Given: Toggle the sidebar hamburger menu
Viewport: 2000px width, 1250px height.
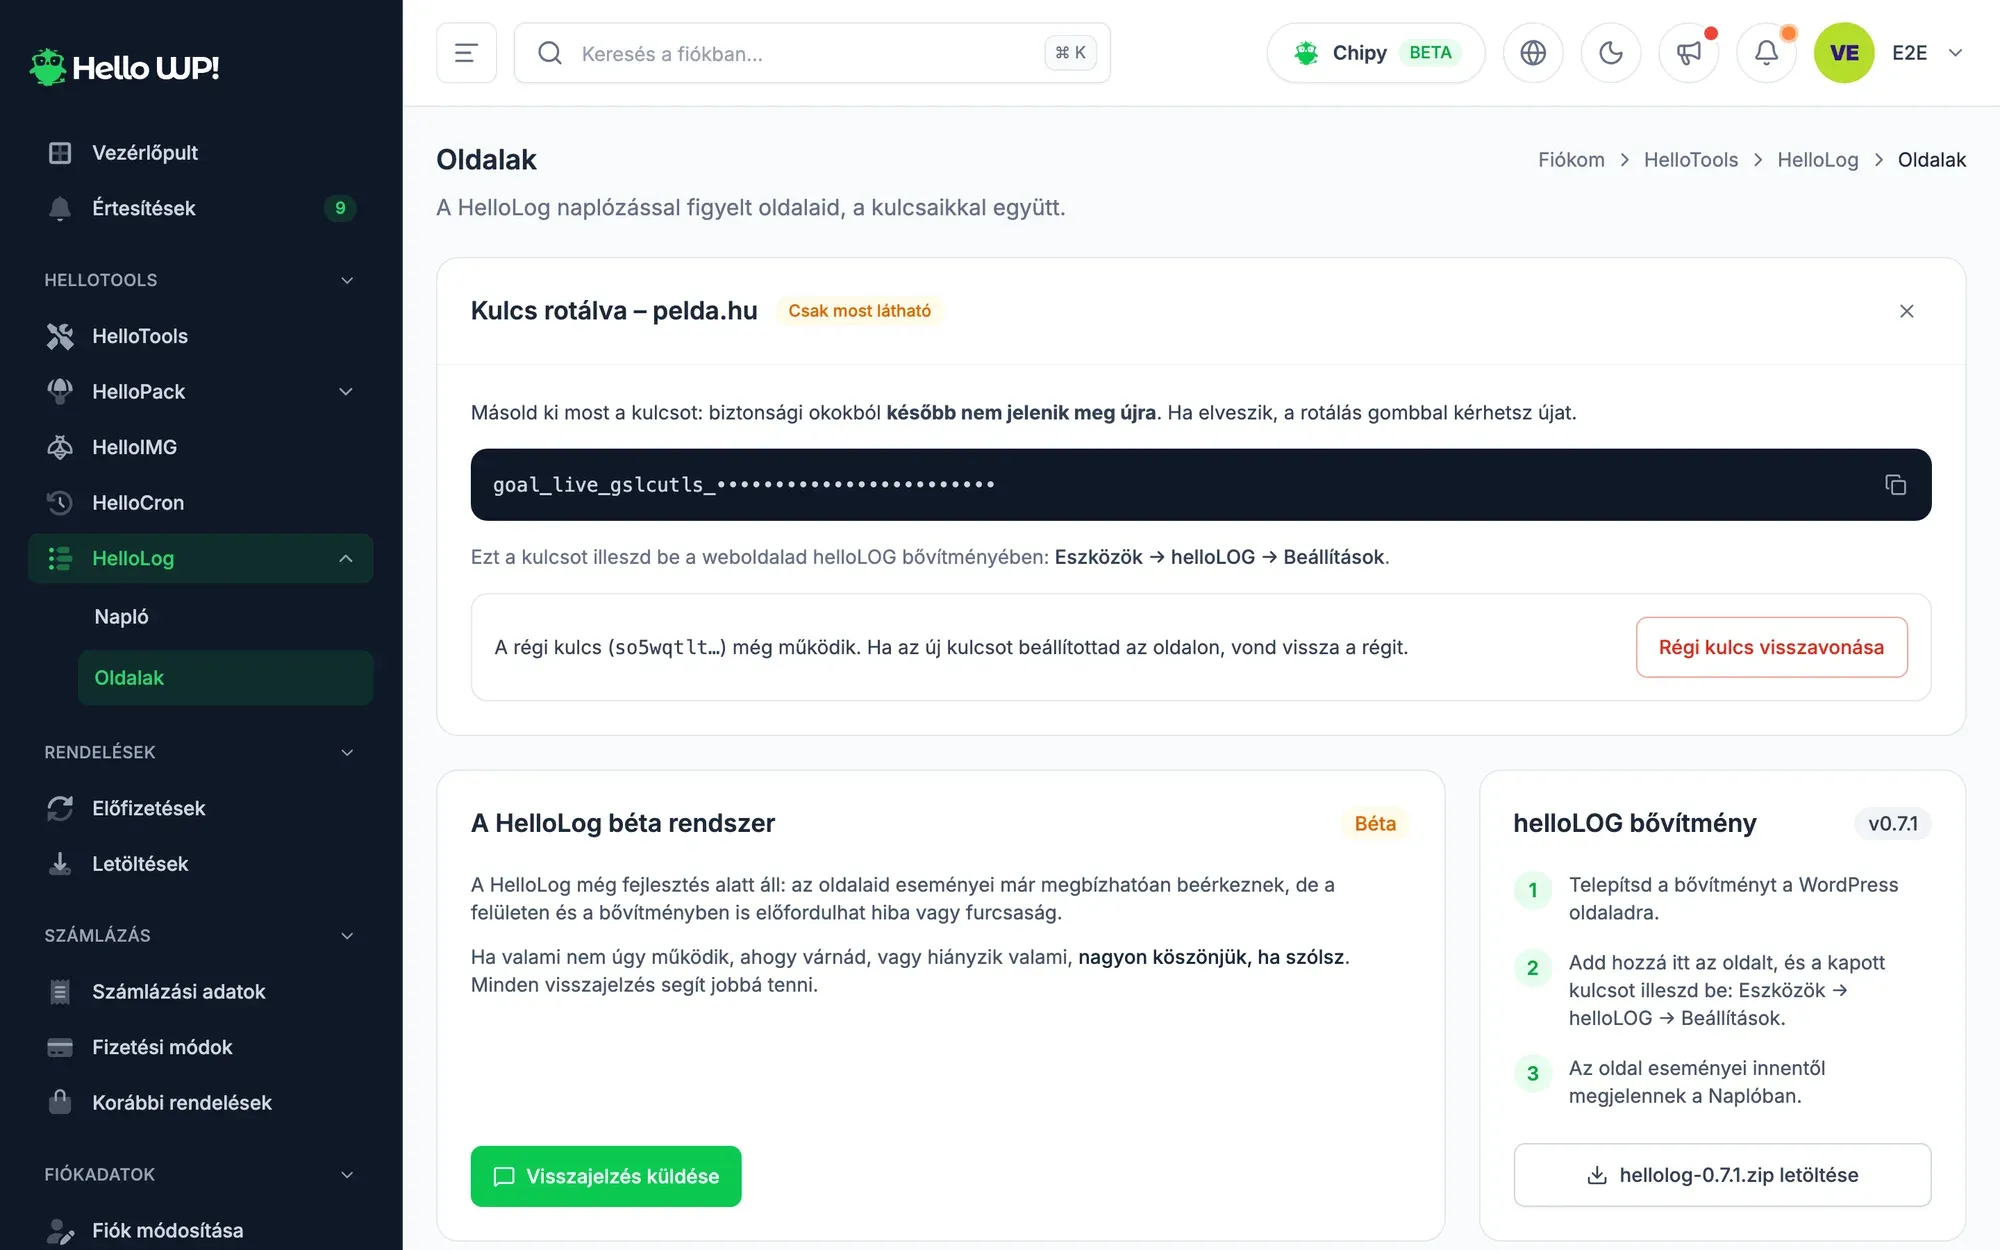Looking at the screenshot, I should (466, 53).
